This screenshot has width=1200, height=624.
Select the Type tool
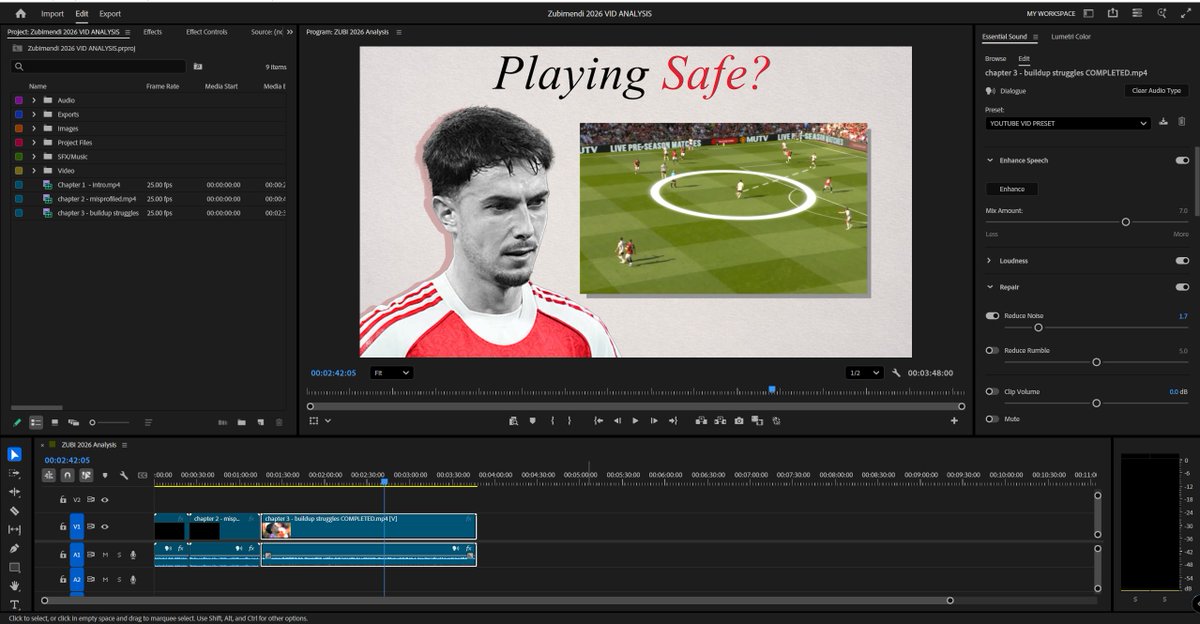point(14,604)
